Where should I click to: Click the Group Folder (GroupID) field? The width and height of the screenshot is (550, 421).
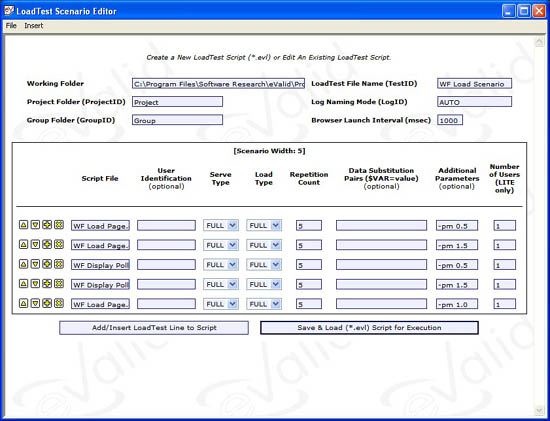[177, 120]
